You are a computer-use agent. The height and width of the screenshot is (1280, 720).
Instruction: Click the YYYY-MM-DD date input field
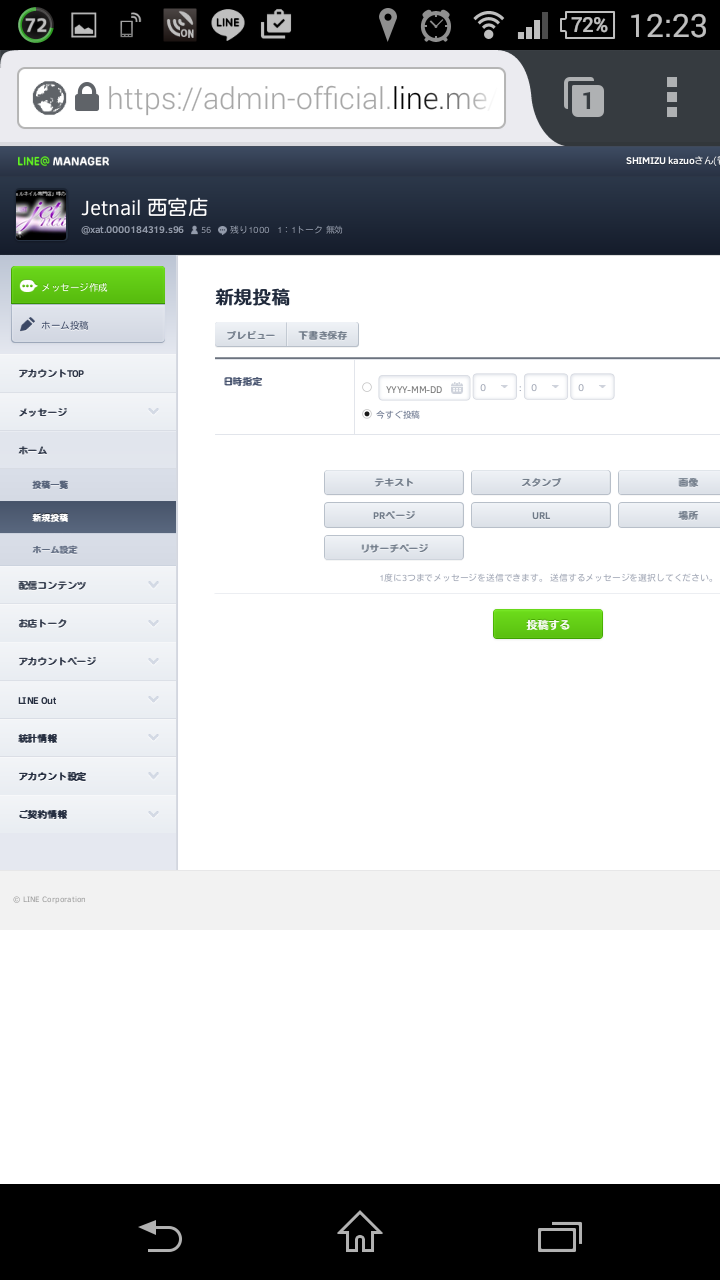[x=424, y=387]
